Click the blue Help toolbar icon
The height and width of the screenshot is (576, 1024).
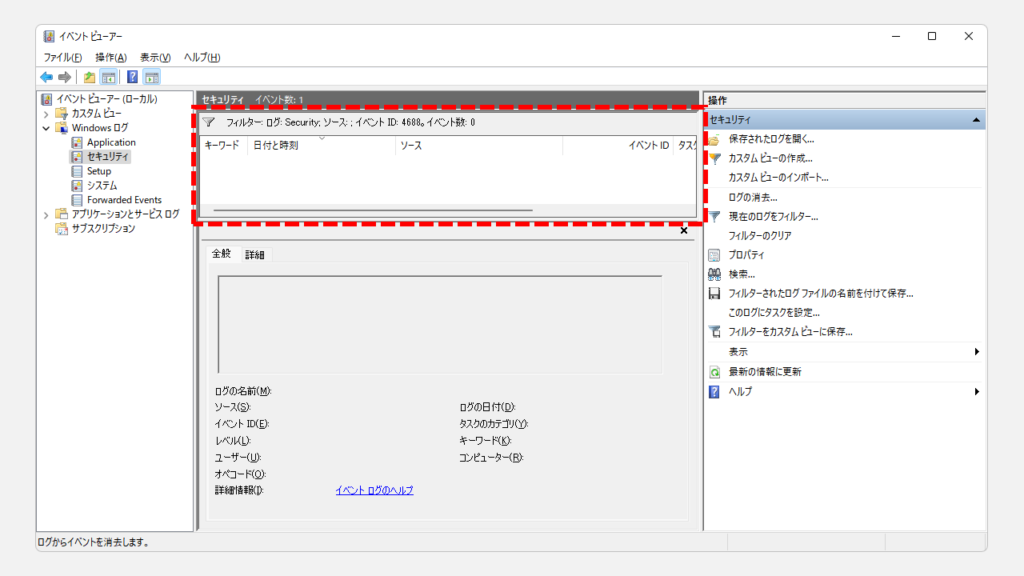pos(132,77)
